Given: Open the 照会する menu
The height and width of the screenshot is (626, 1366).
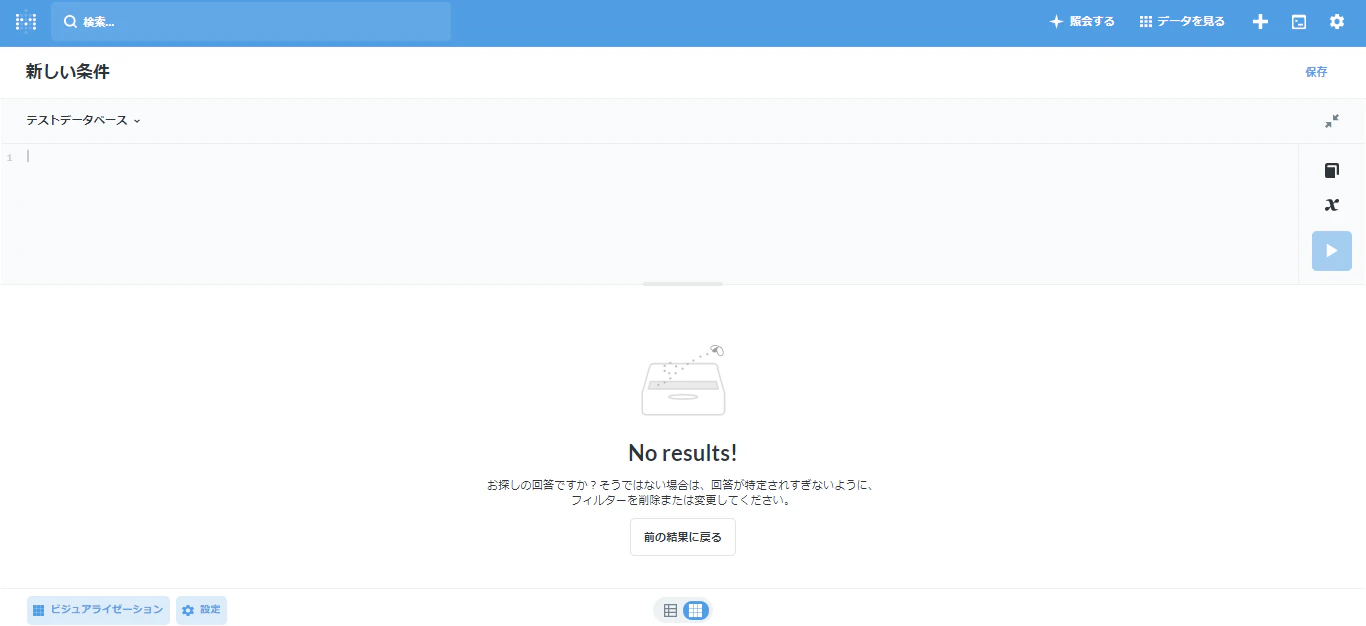Looking at the screenshot, I should click(1081, 22).
